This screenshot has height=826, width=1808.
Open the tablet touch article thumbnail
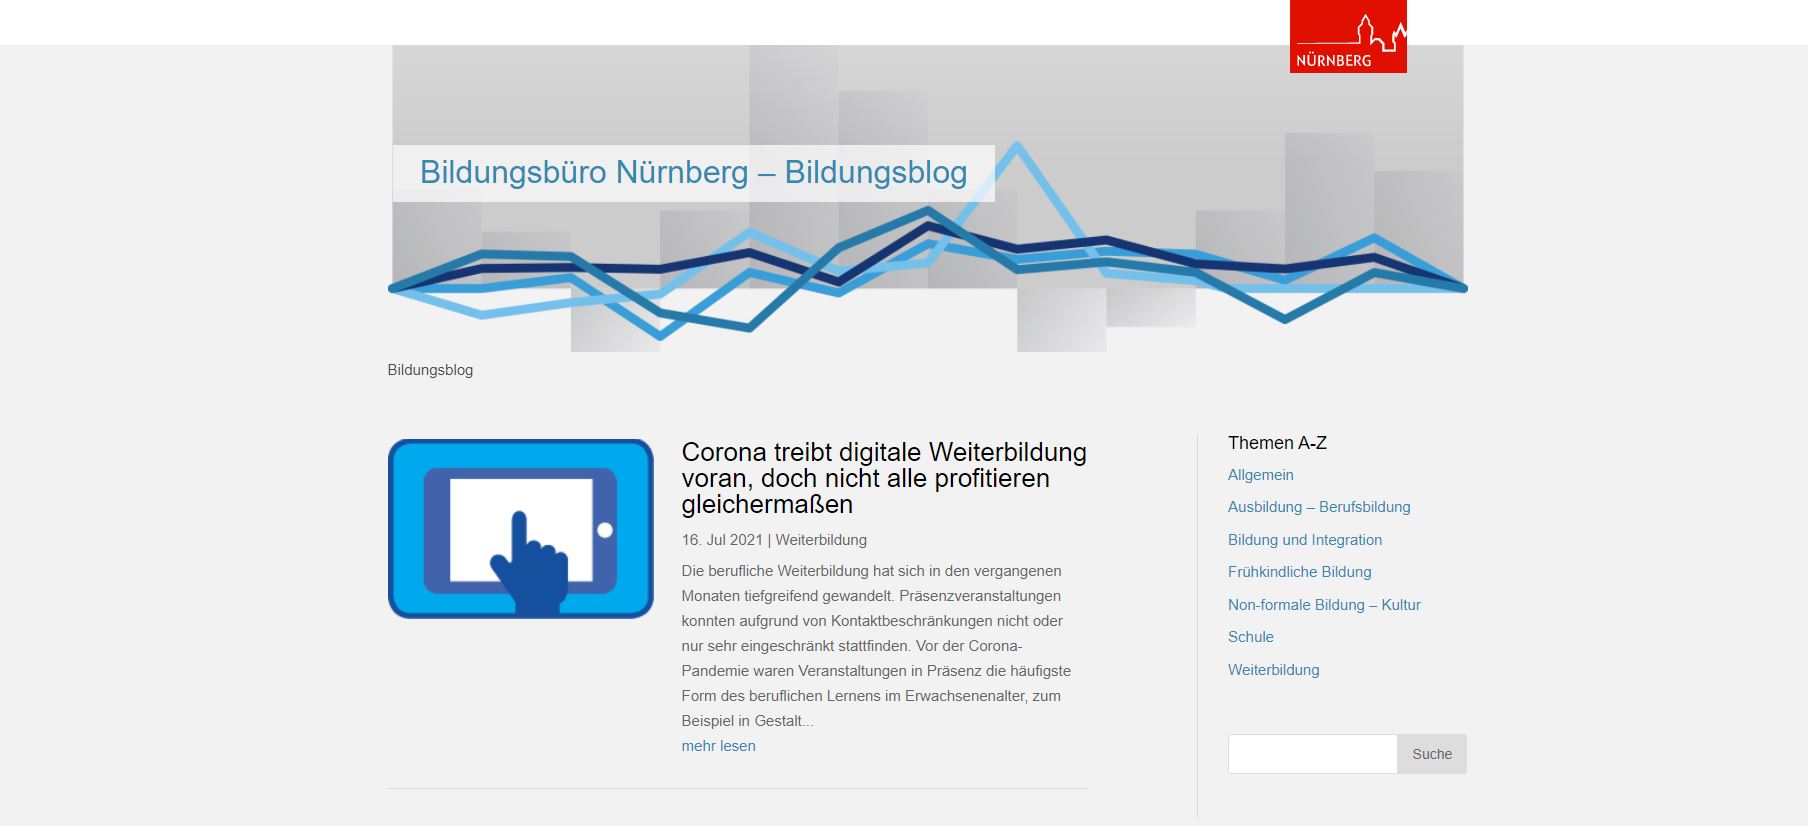[520, 528]
